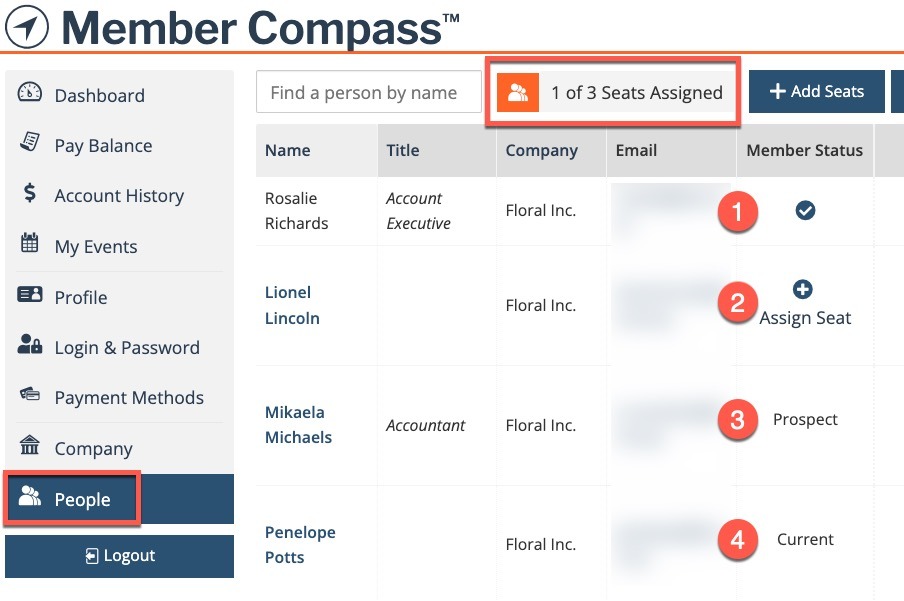The image size is (904, 601).
Task: Click the Company bank building icon
Action: pyautogui.click(x=29, y=445)
